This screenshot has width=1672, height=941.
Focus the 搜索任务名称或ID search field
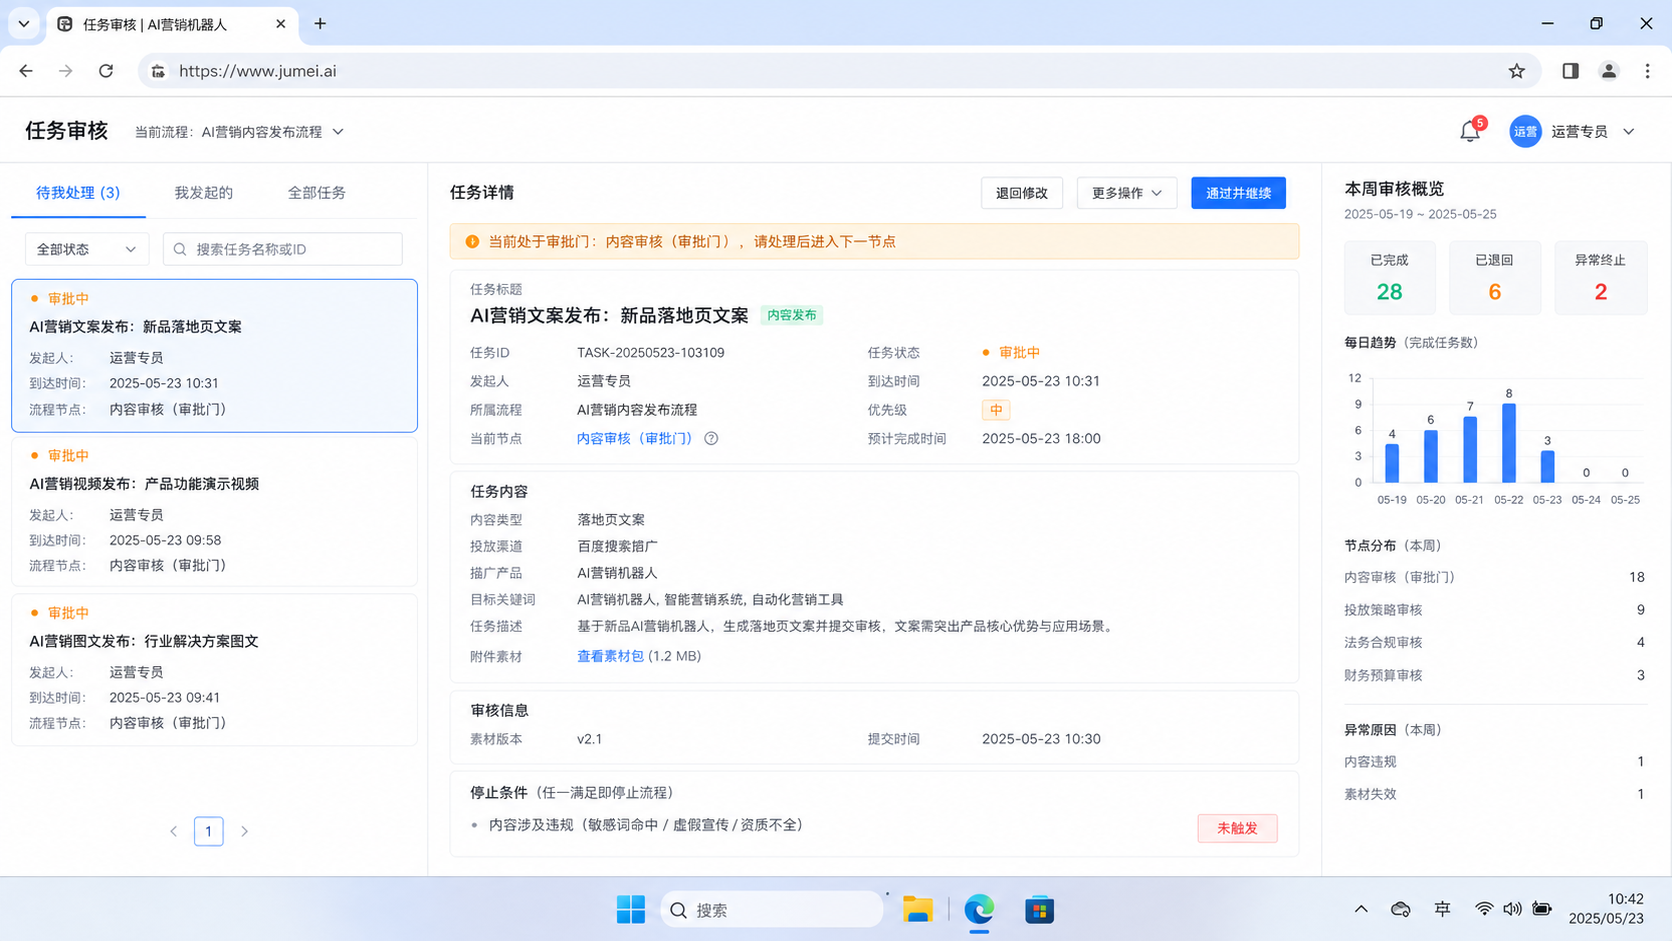point(283,249)
